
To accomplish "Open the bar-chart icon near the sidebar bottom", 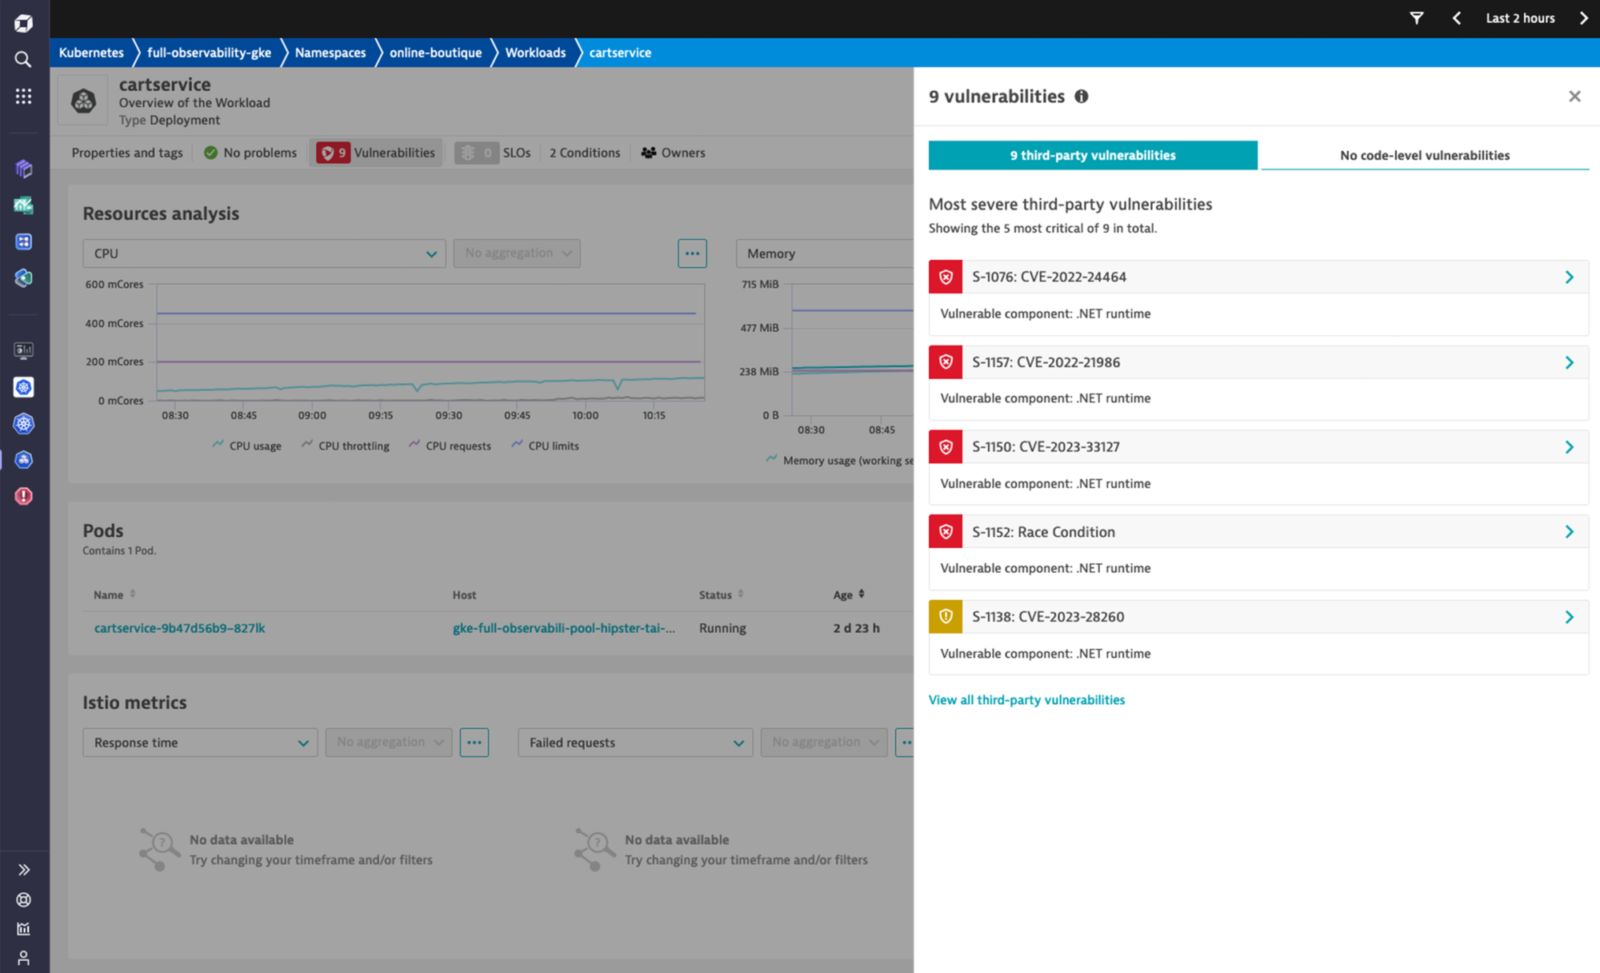I will coord(23,929).
